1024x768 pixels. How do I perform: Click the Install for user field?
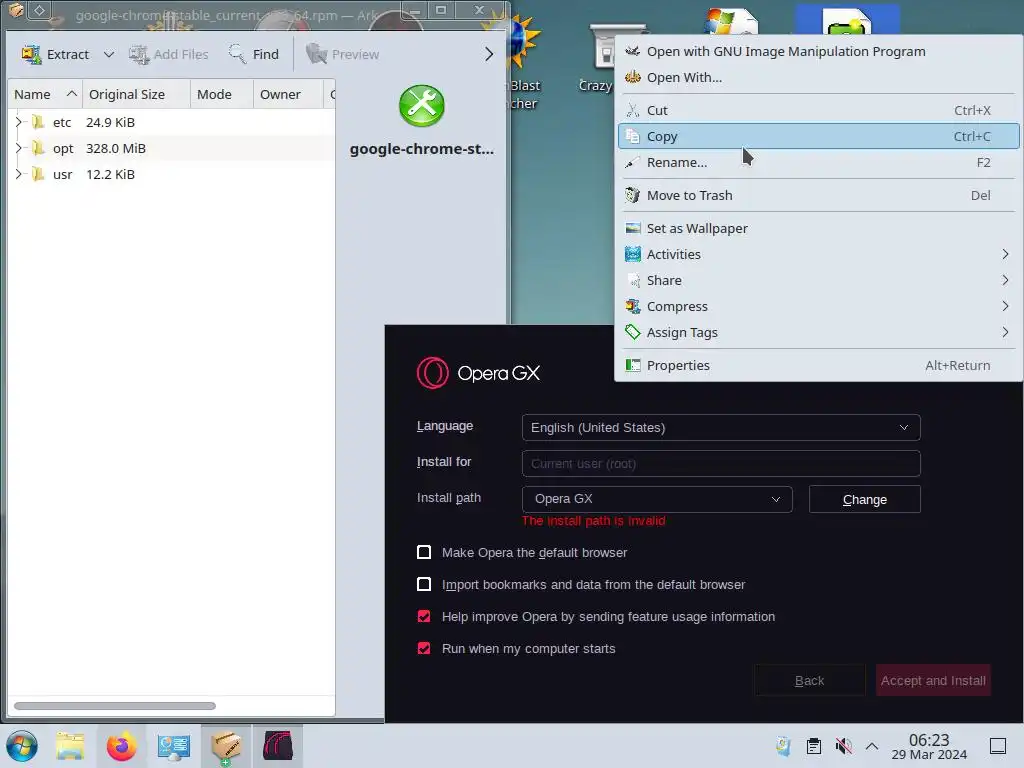click(721, 464)
